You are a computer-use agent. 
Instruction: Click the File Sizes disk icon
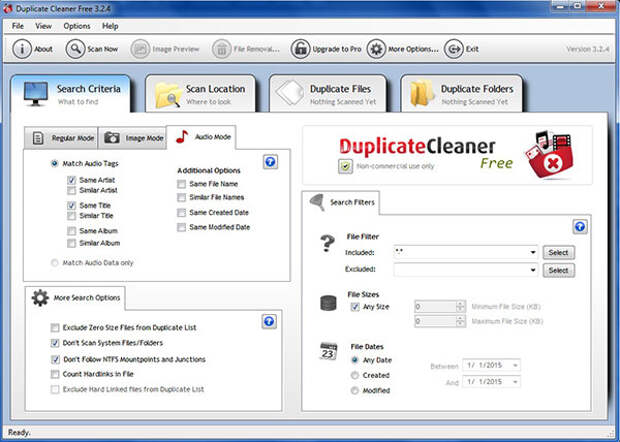coord(328,303)
